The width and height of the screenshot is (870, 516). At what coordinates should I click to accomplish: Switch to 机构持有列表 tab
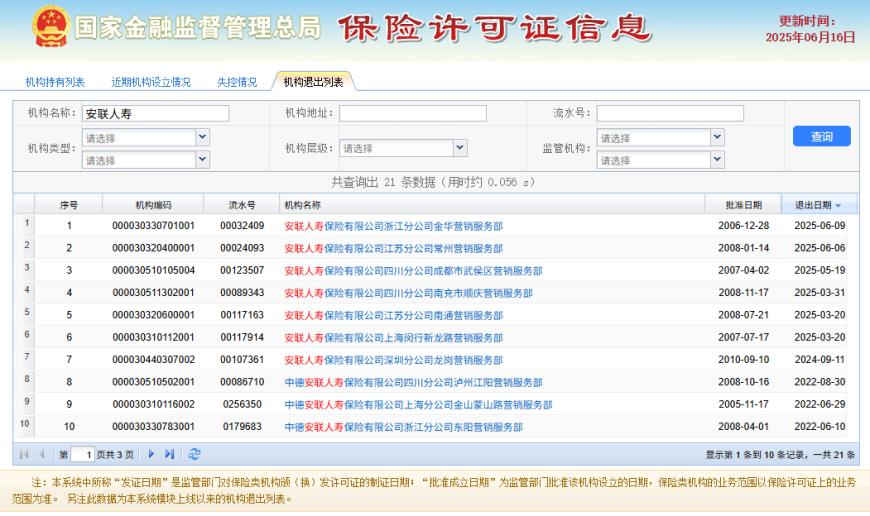coord(55,82)
